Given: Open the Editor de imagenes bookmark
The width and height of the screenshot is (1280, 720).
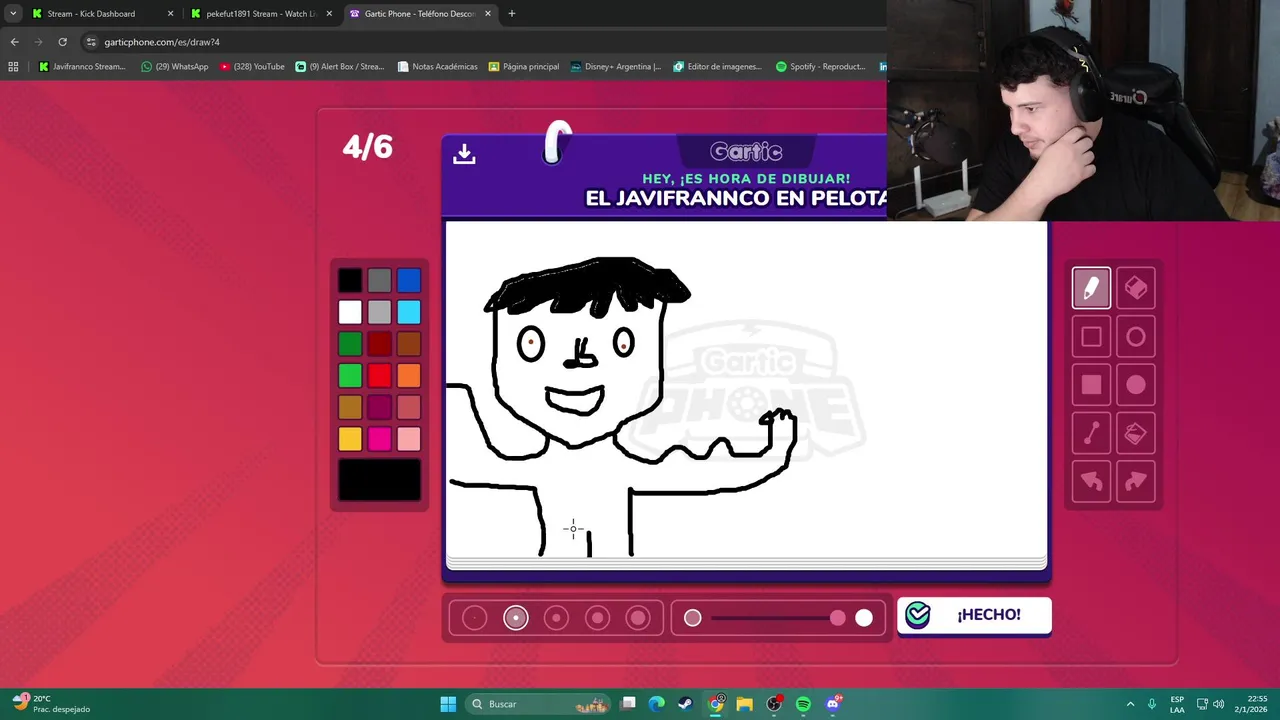Looking at the screenshot, I should [718, 67].
